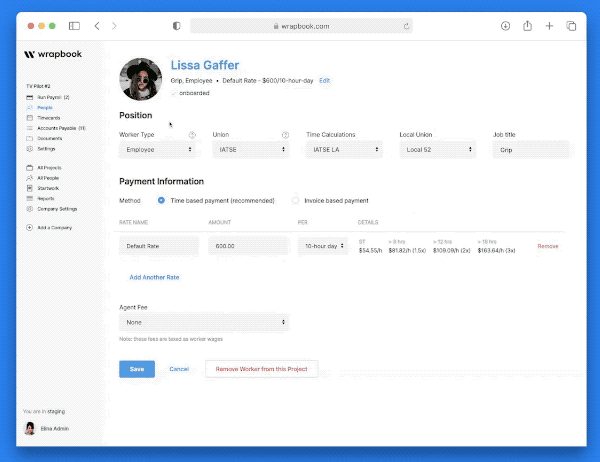600x462 pixels.
Task: Click the Elina Admin avatar at the bottom of the sidebar
Action: (x=30, y=428)
